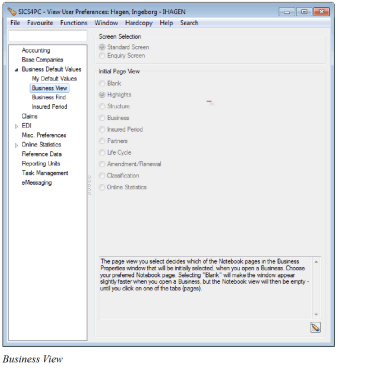Viewport: 392px width, 372px height.
Task: Select Claims in preferences tree
Action: click(30, 116)
